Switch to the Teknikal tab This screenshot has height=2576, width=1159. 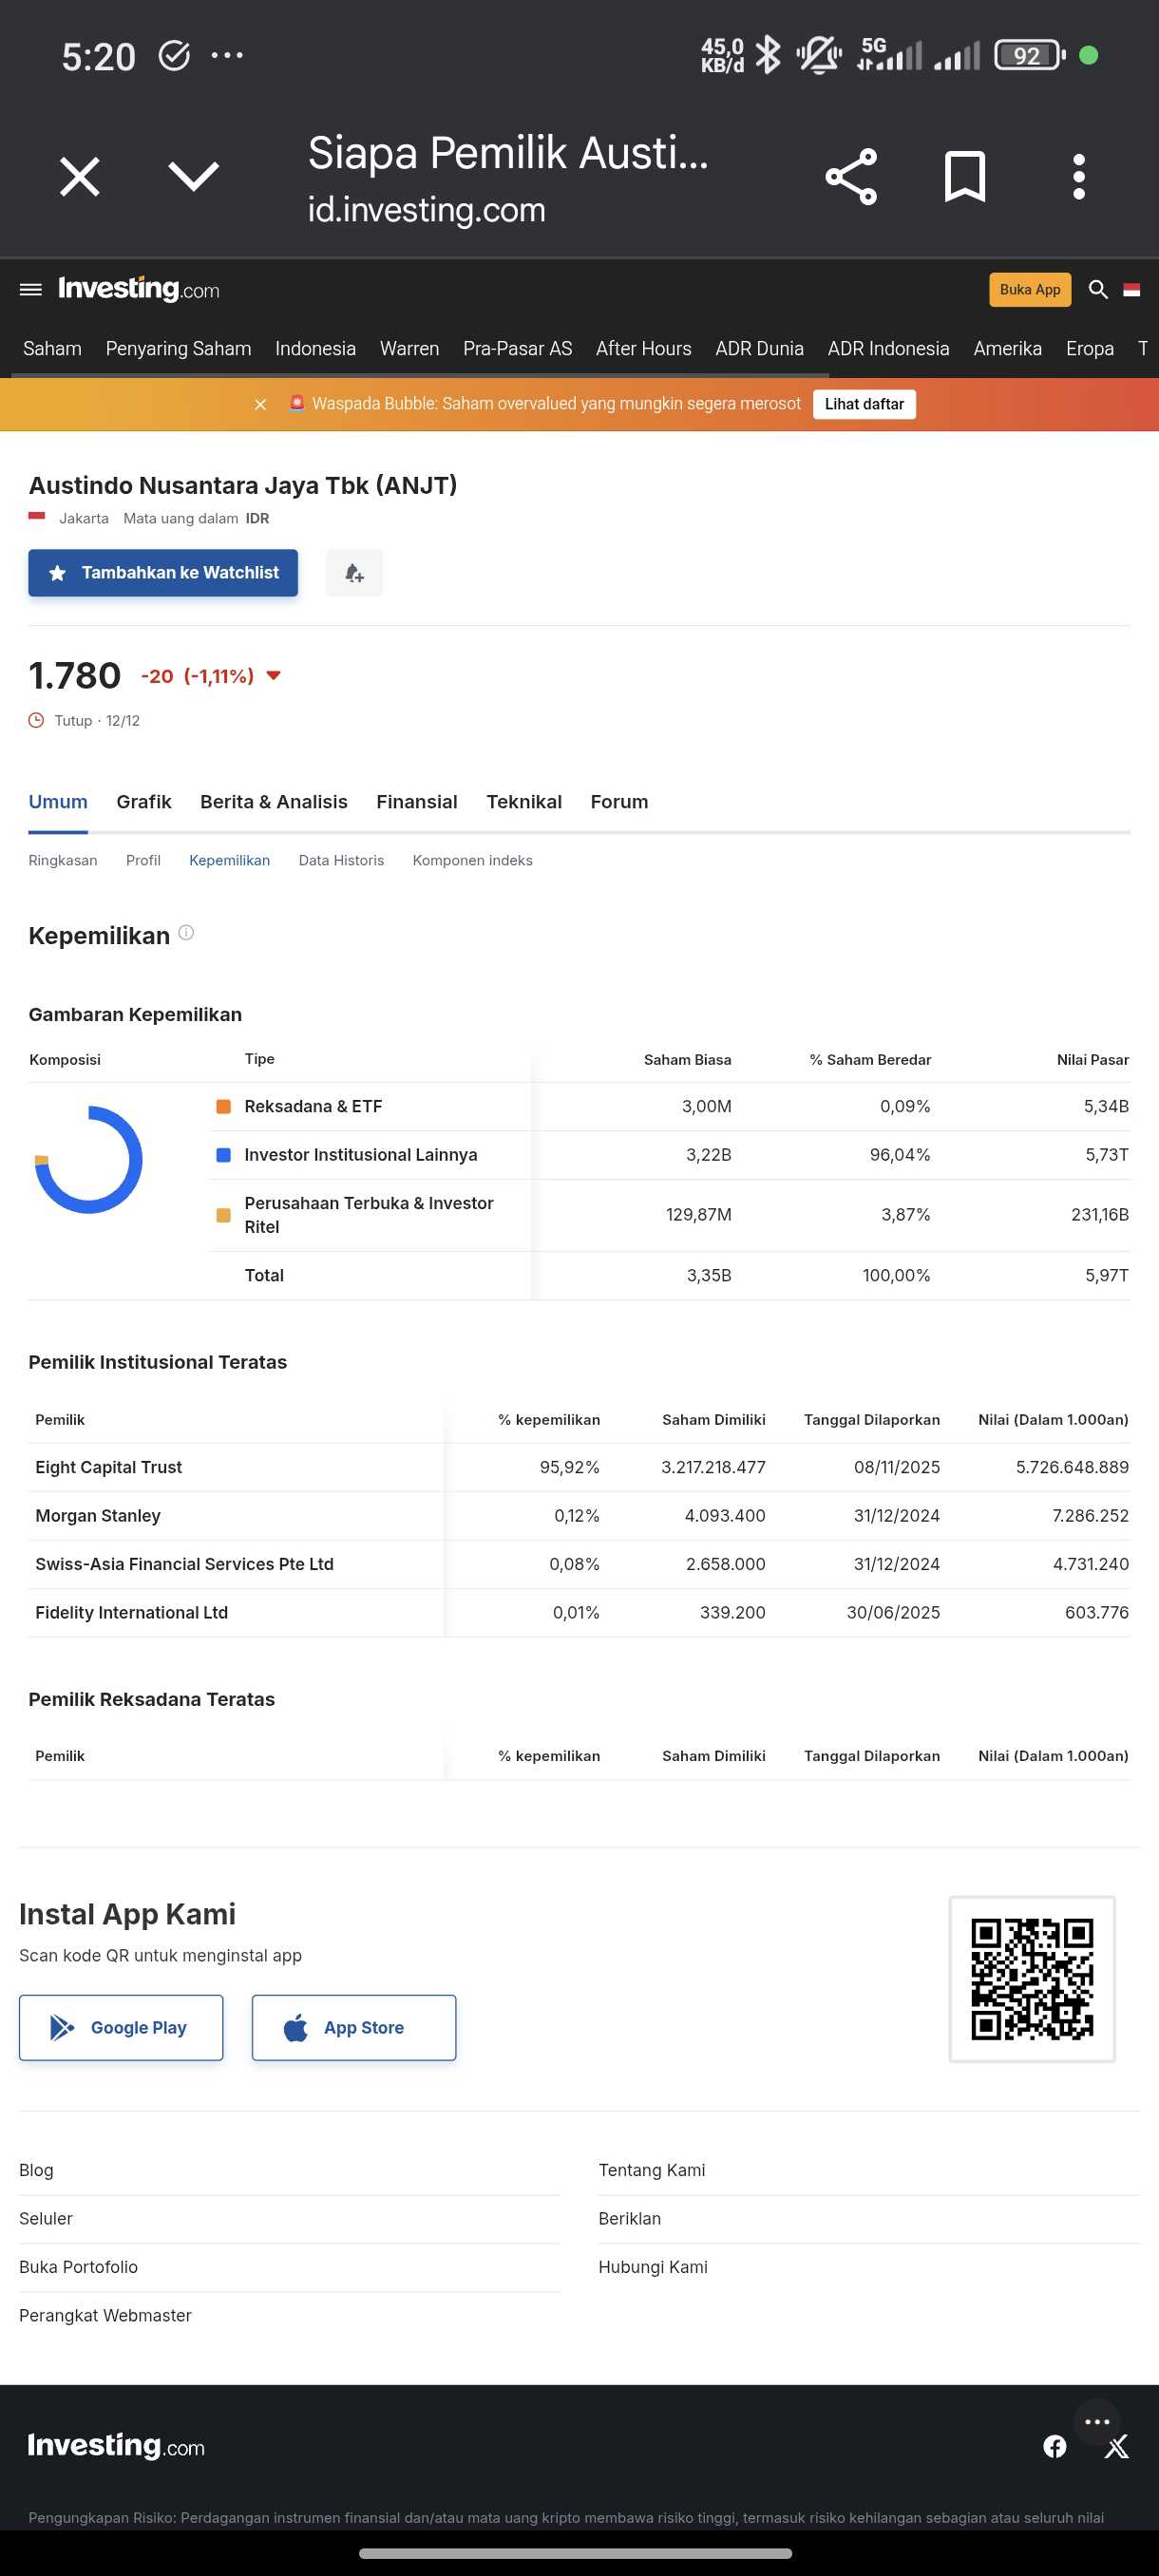pos(524,802)
